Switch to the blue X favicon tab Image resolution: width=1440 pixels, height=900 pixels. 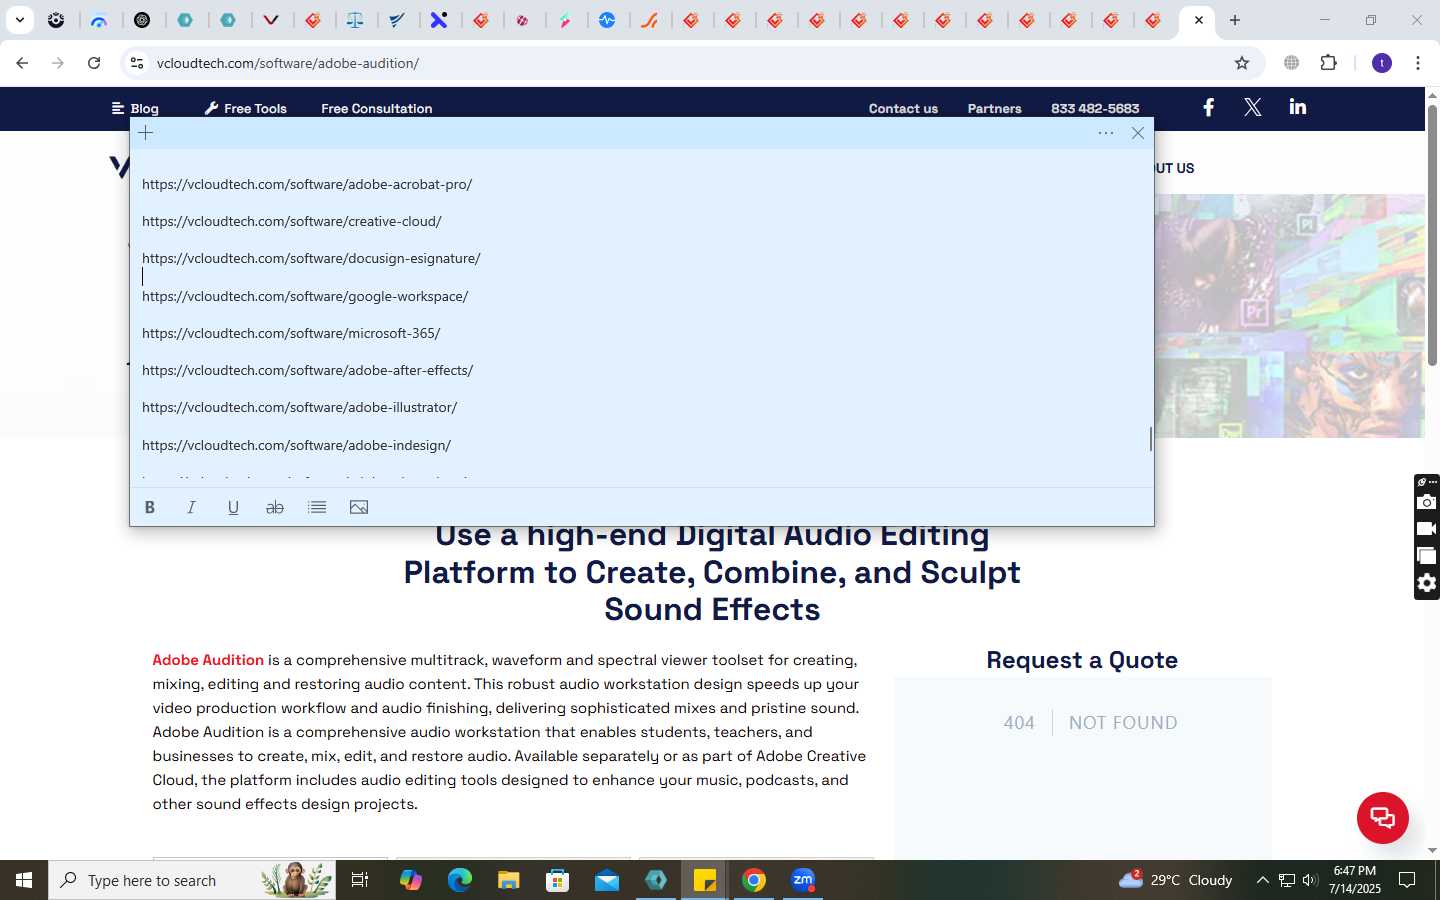pyautogui.click(x=439, y=20)
